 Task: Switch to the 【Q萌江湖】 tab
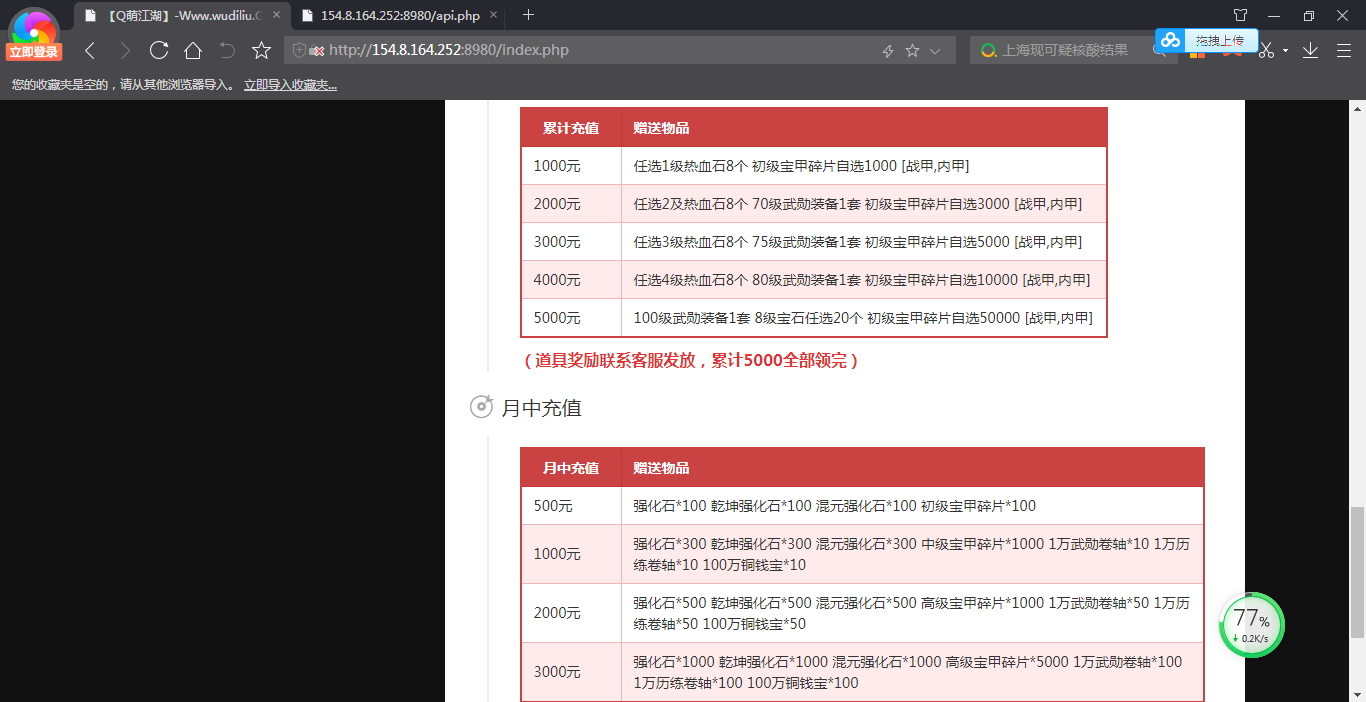click(183, 15)
